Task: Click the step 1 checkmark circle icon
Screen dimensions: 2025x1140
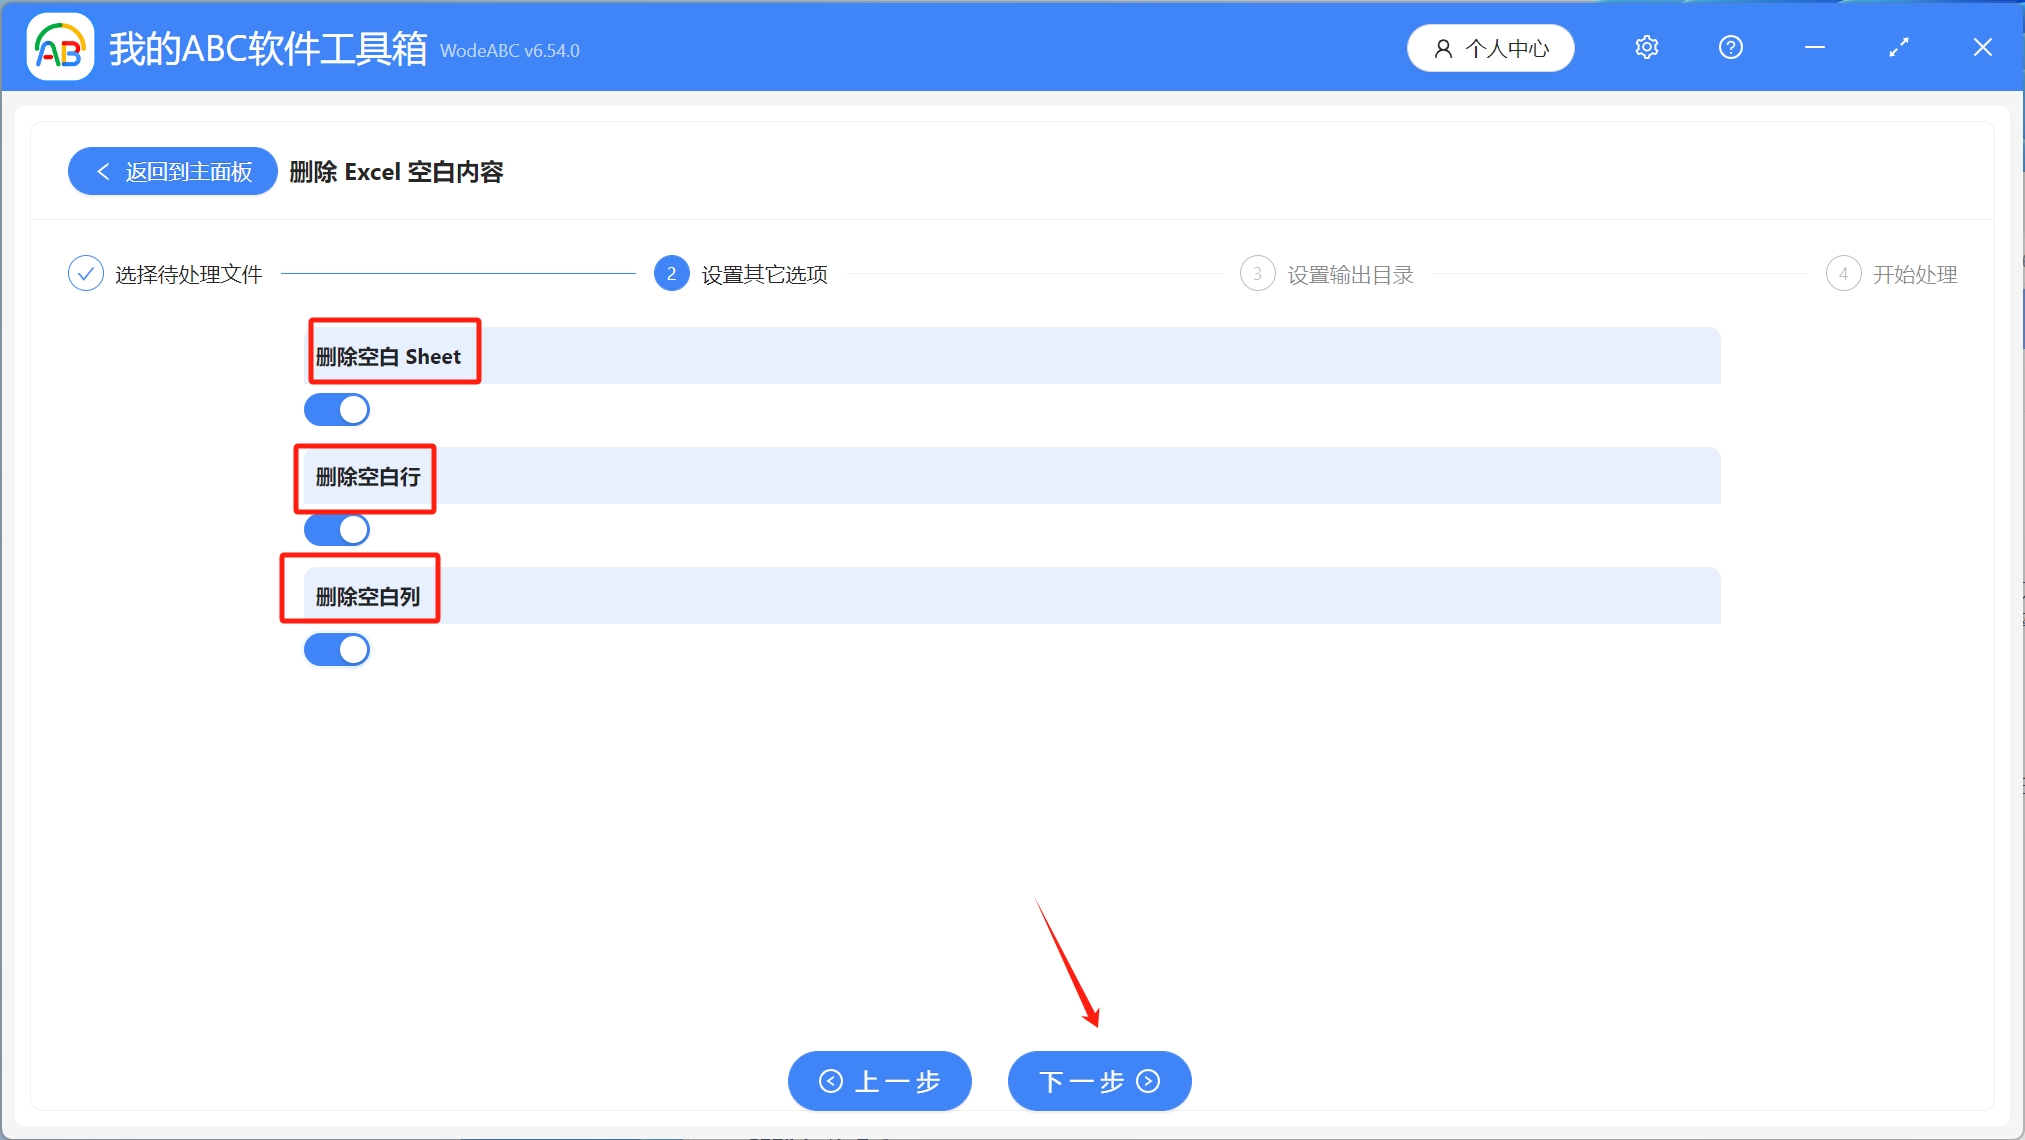Action: click(x=86, y=273)
